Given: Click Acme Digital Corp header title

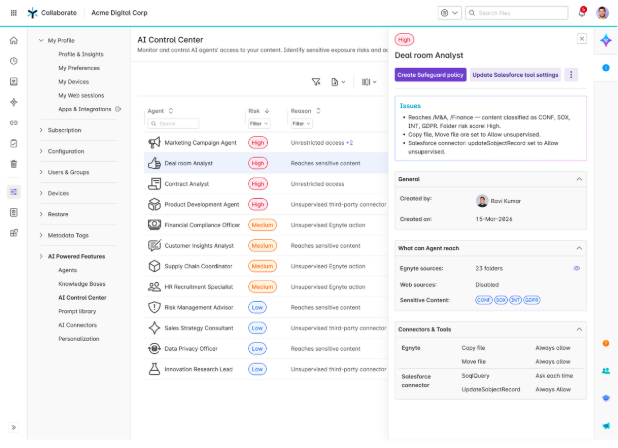Looking at the screenshot, I should coord(119,13).
